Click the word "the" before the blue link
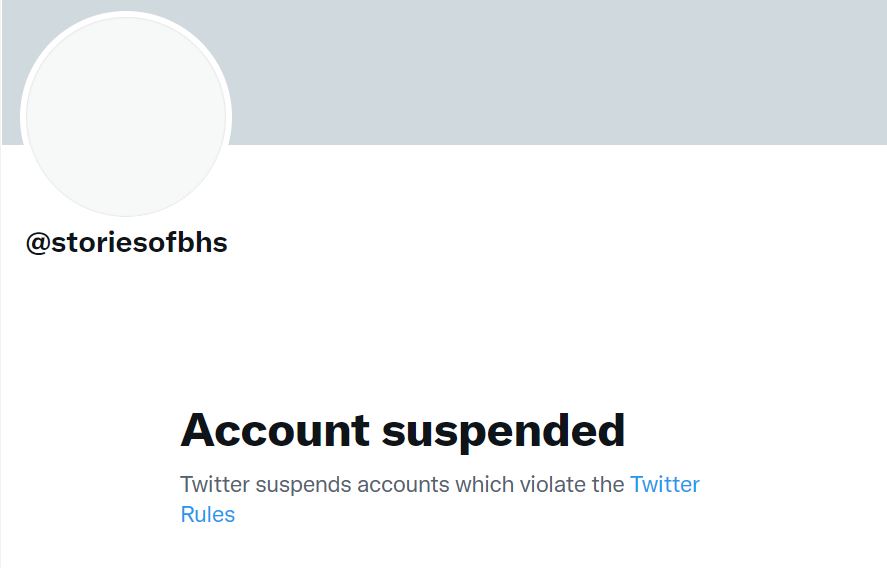This screenshot has height=568, width=887. 607,485
